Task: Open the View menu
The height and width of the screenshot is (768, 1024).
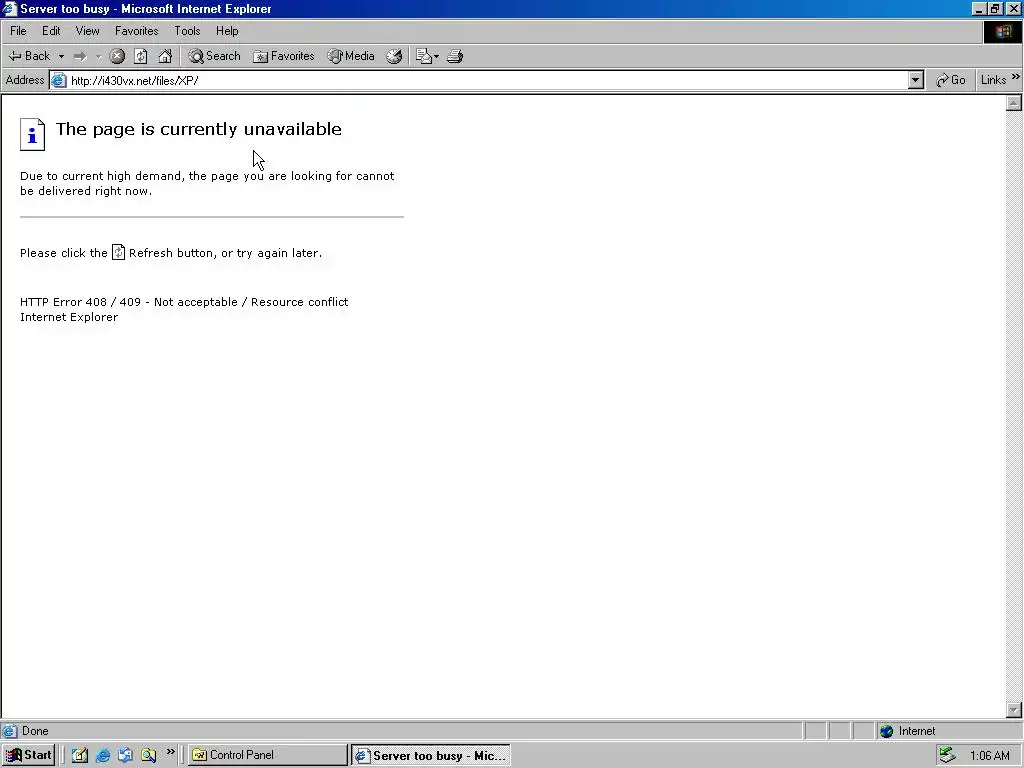Action: click(x=88, y=31)
